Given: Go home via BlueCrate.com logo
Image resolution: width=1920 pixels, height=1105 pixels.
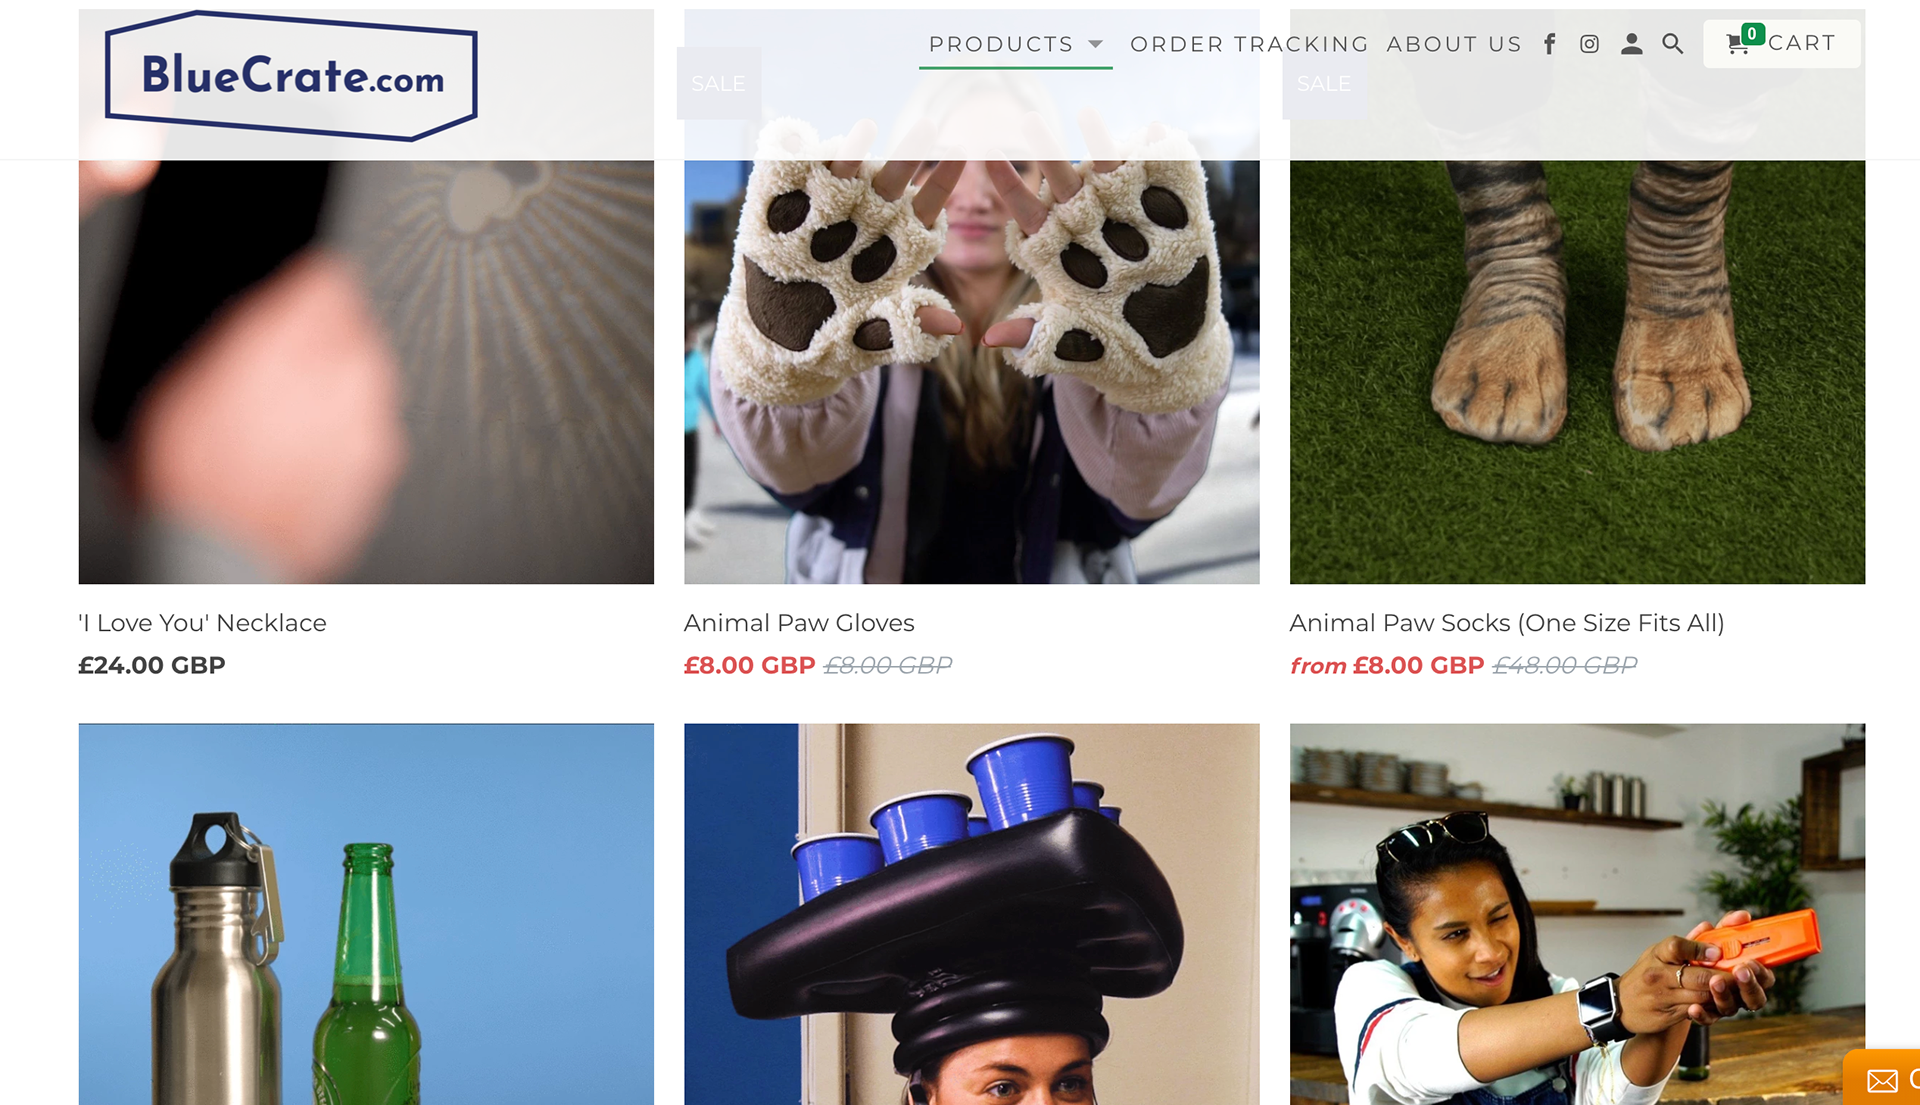Looking at the screenshot, I should tap(291, 76).
